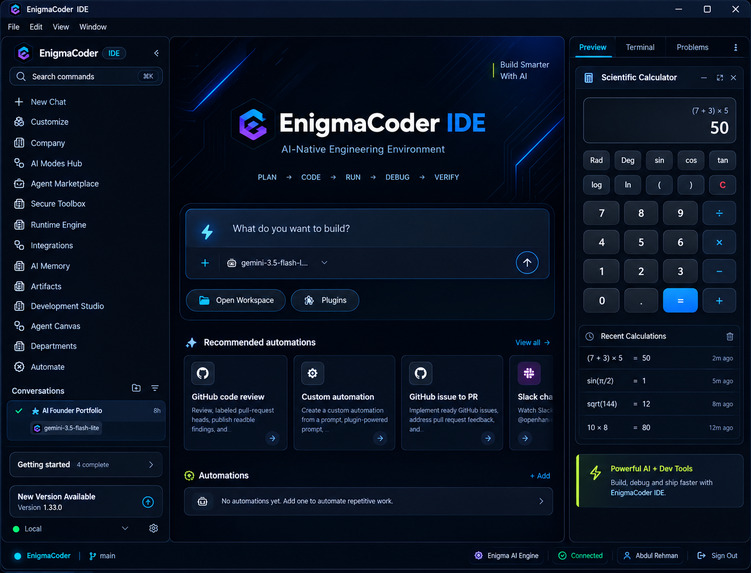Open Custom automation card arrow

pos(380,438)
